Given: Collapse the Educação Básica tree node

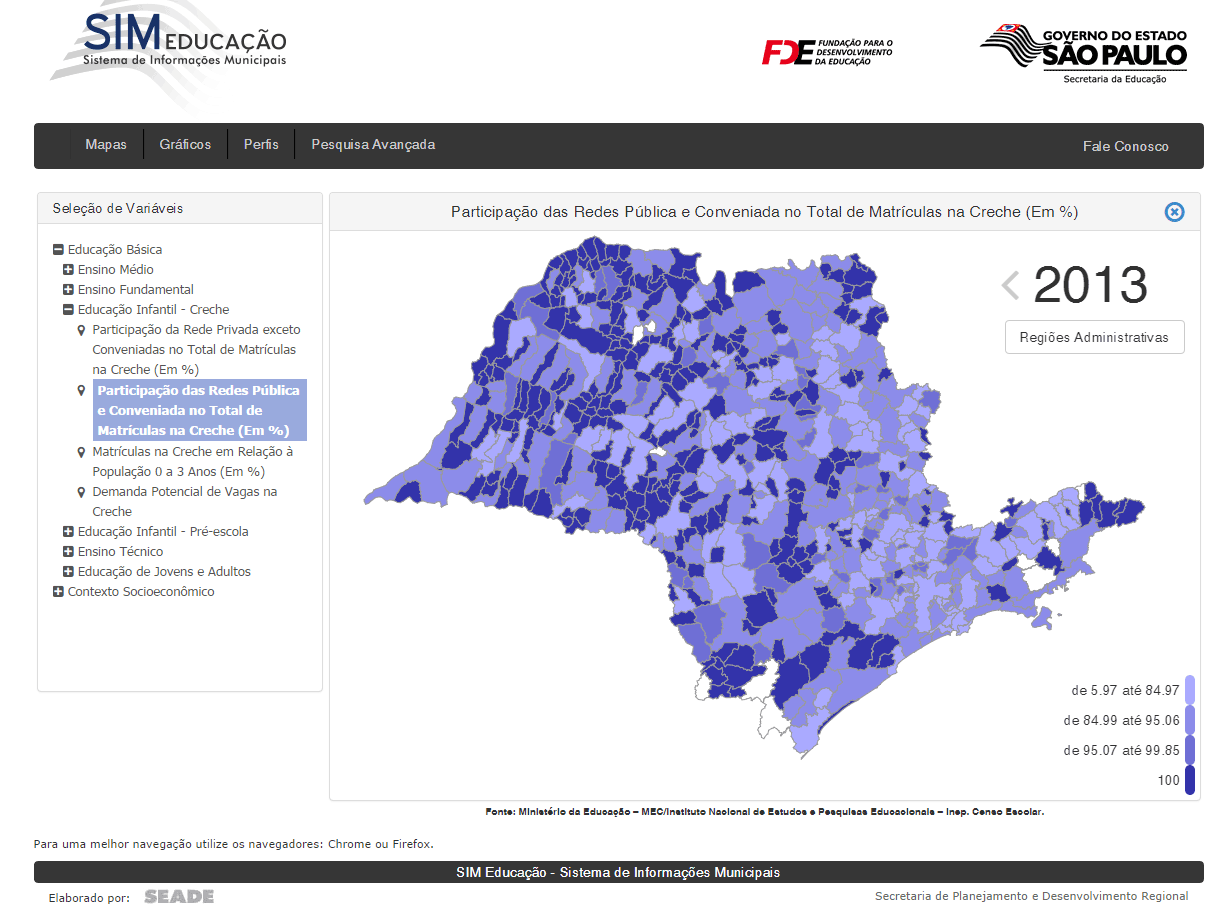Looking at the screenshot, I should point(58,250).
